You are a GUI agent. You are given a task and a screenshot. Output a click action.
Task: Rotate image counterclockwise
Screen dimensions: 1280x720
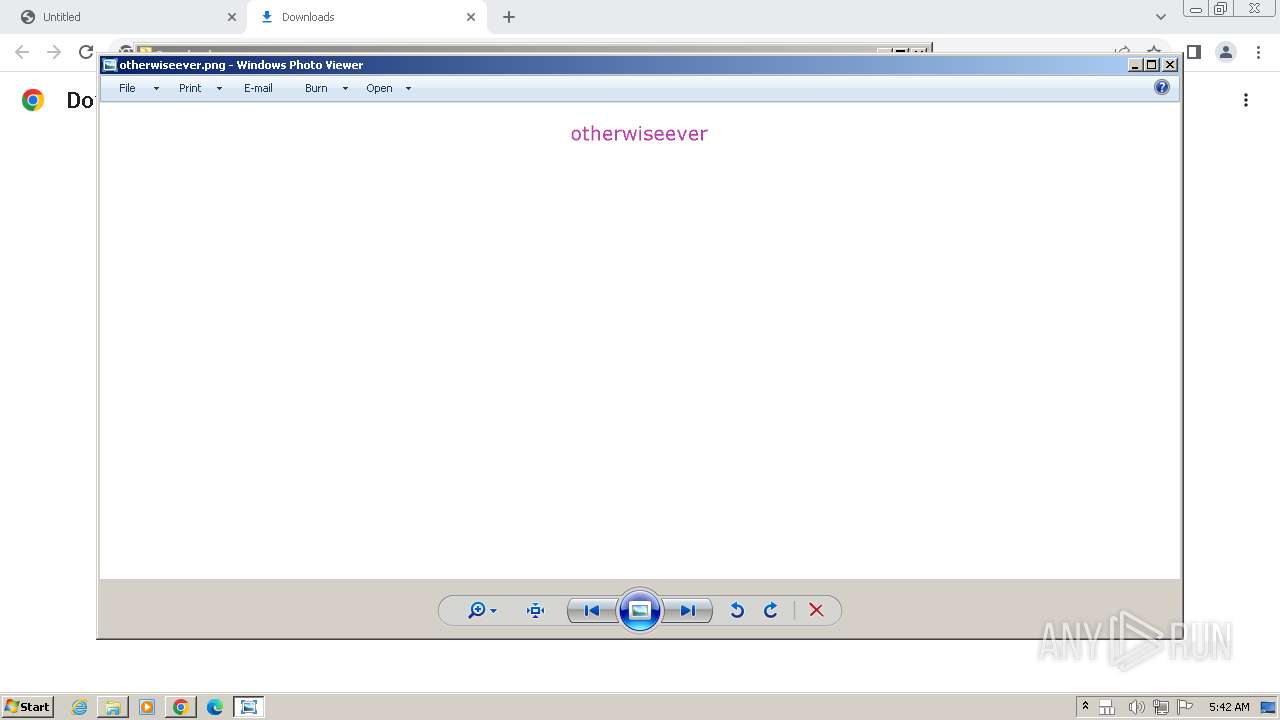[x=737, y=610]
